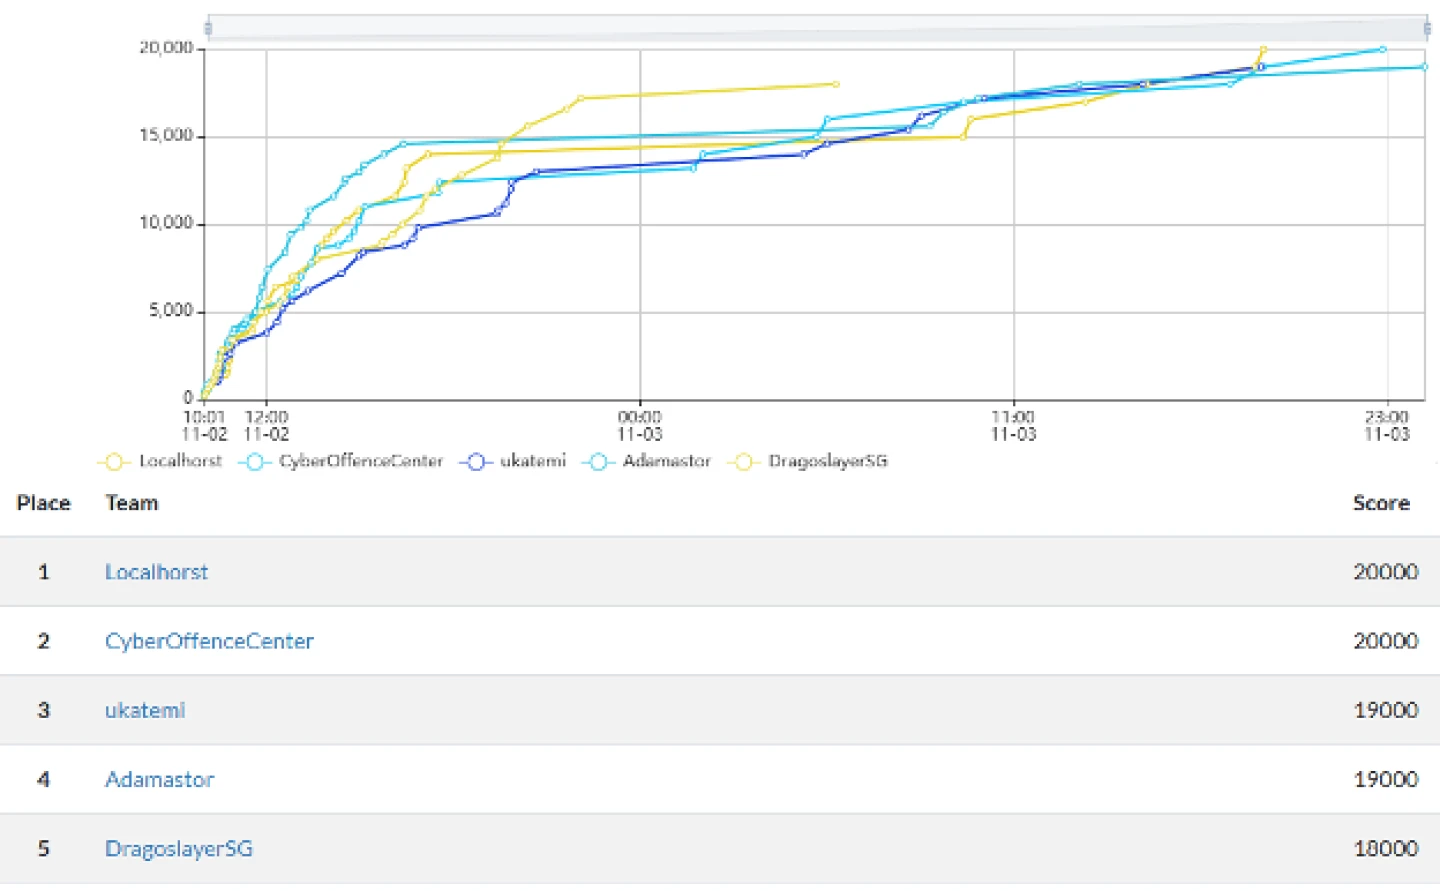Click the left handle of chart zoom slider
Screen dimensions: 1440x891
coord(208,28)
